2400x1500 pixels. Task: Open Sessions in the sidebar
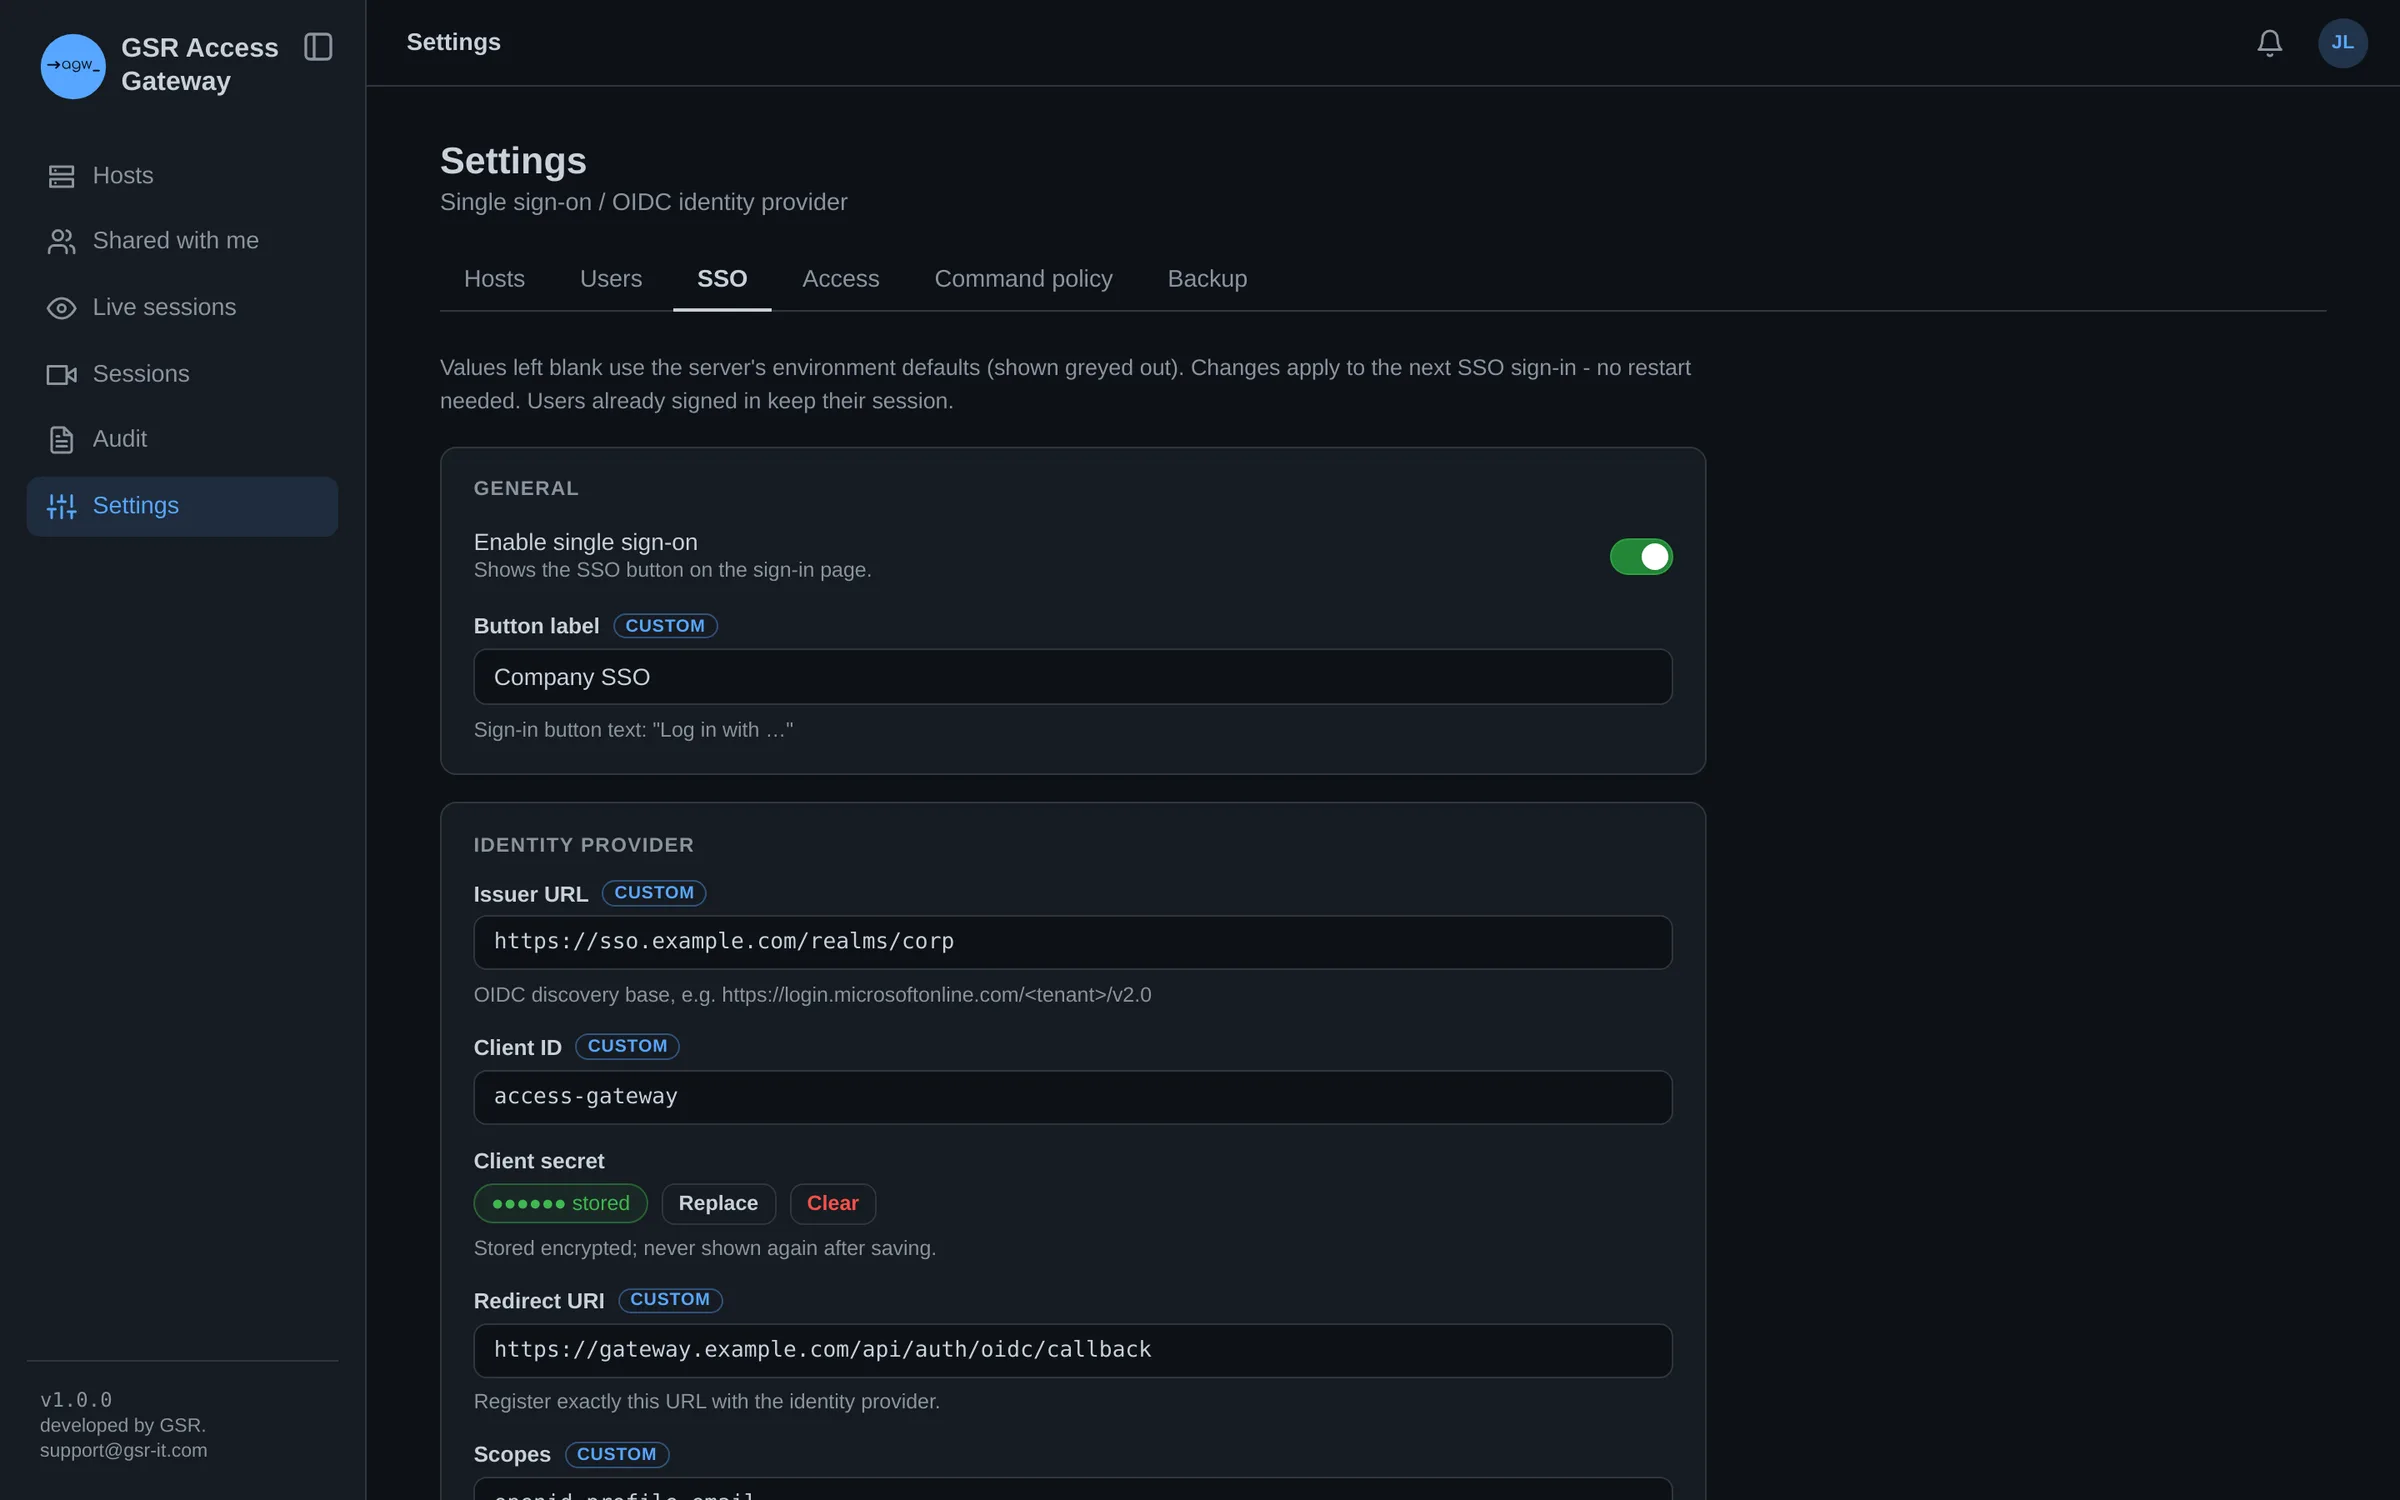(182, 374)
